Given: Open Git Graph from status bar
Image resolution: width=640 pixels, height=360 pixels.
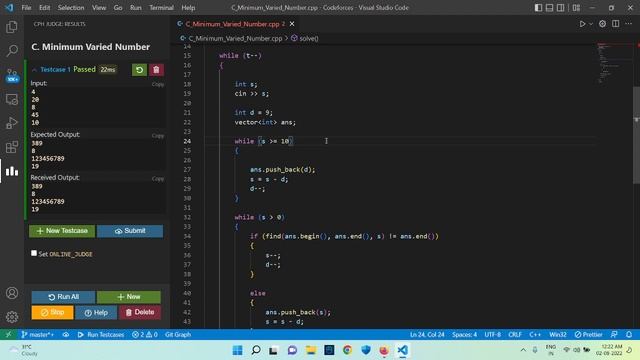Looking at the screenshot, I should coord(178,335).
